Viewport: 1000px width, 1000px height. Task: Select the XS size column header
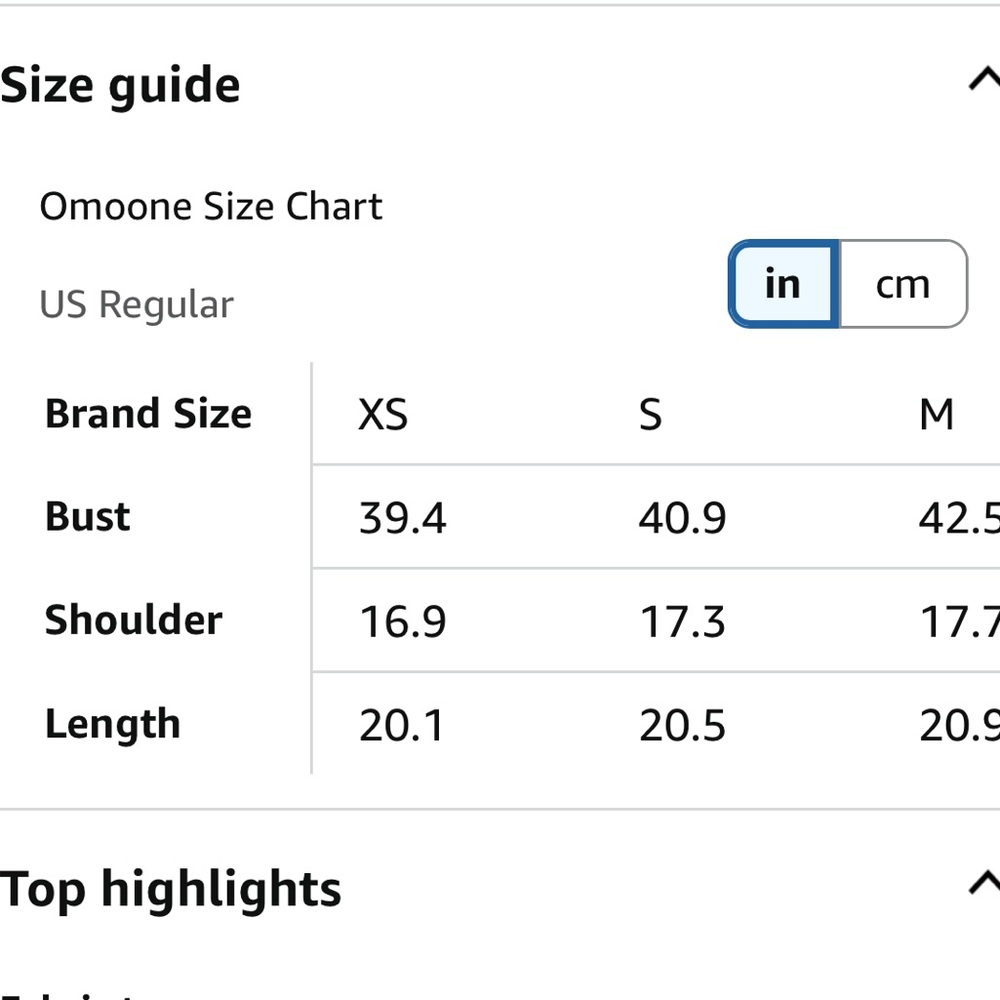(383, 414)
